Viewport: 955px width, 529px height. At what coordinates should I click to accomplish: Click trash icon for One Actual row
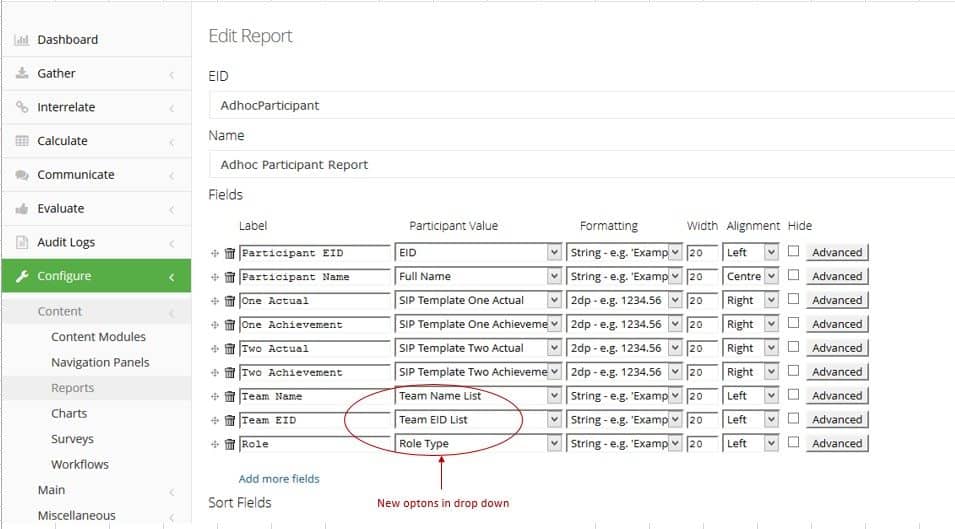pos(230,301)
